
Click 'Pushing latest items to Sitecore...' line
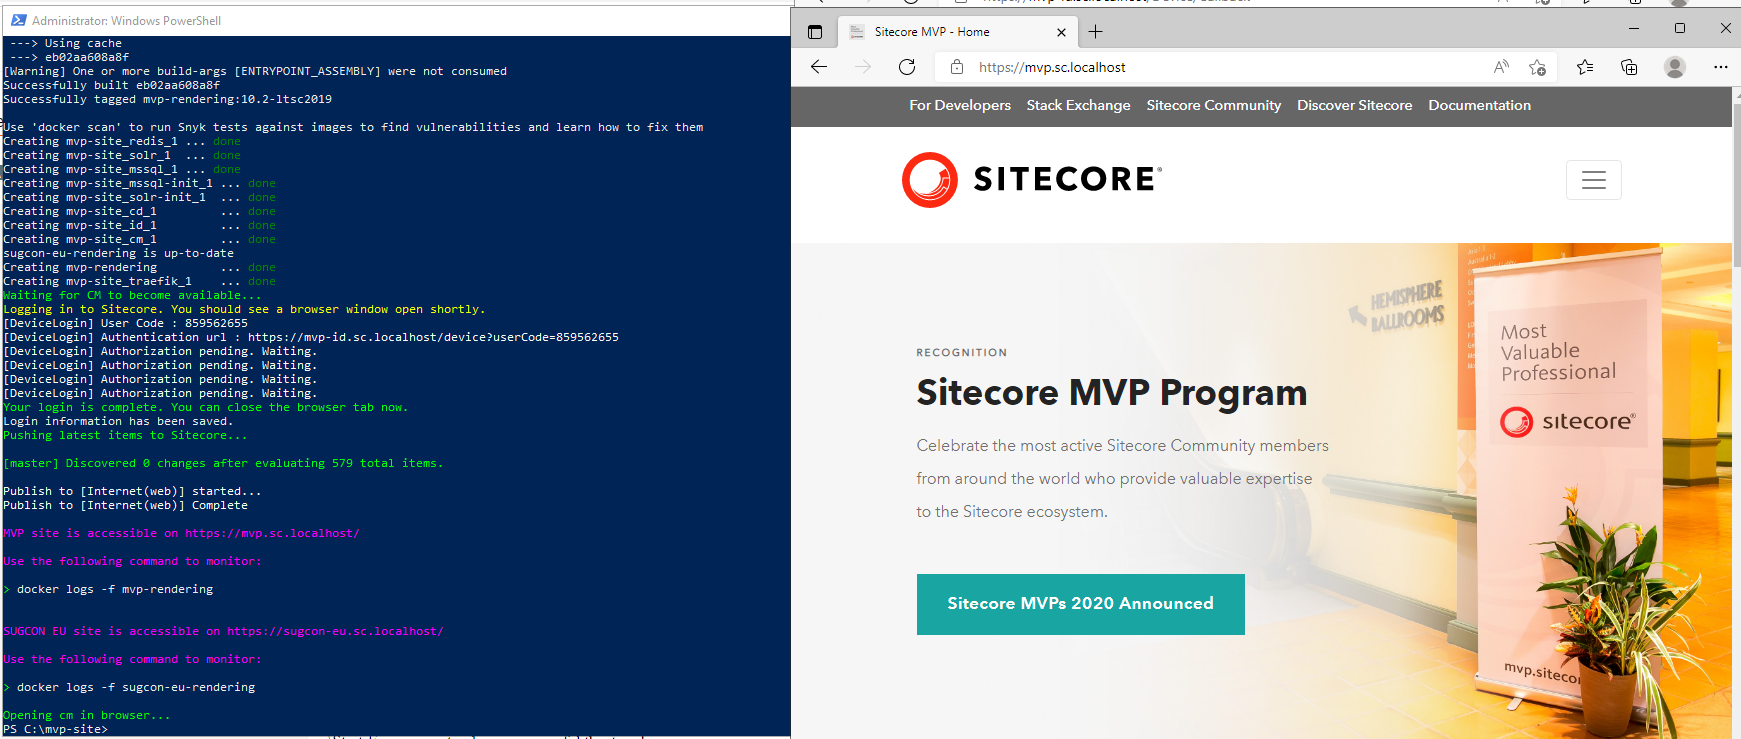click(x=125, y=435)
